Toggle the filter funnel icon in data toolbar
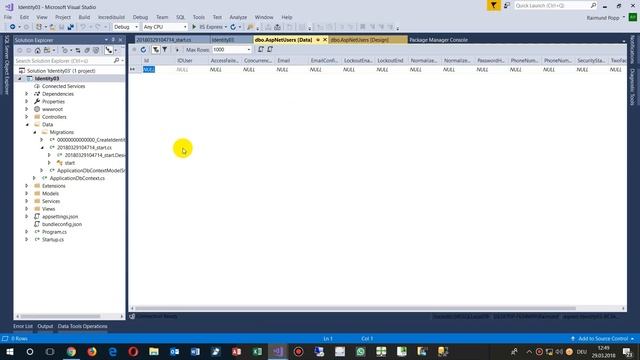 [165, 50]
